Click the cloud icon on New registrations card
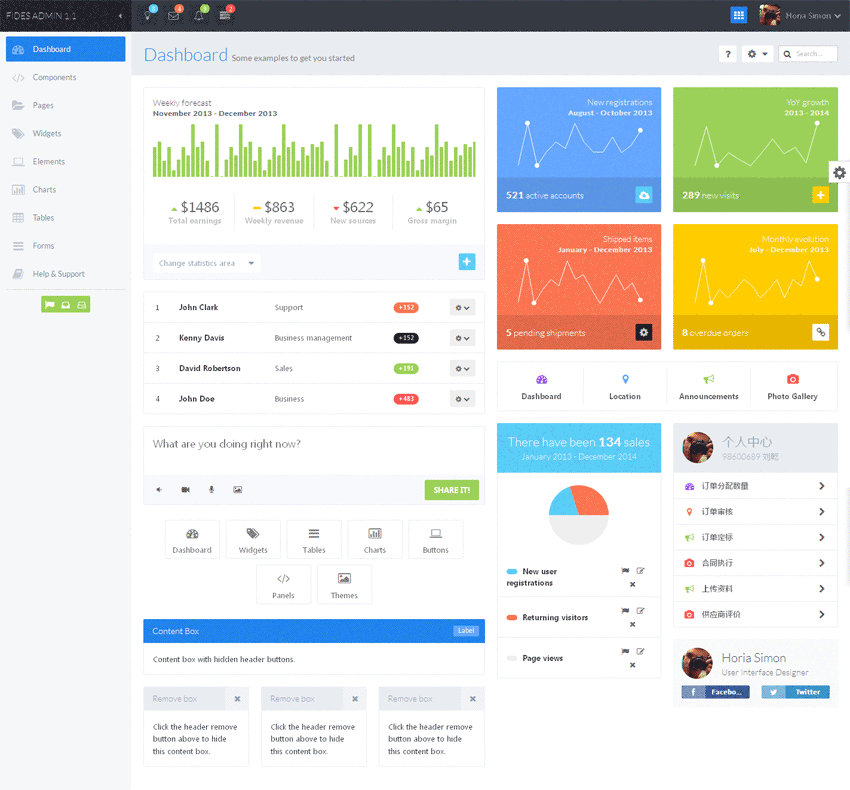Image resolution: width=850 pixels, height=790 pixels. (644, 195)
